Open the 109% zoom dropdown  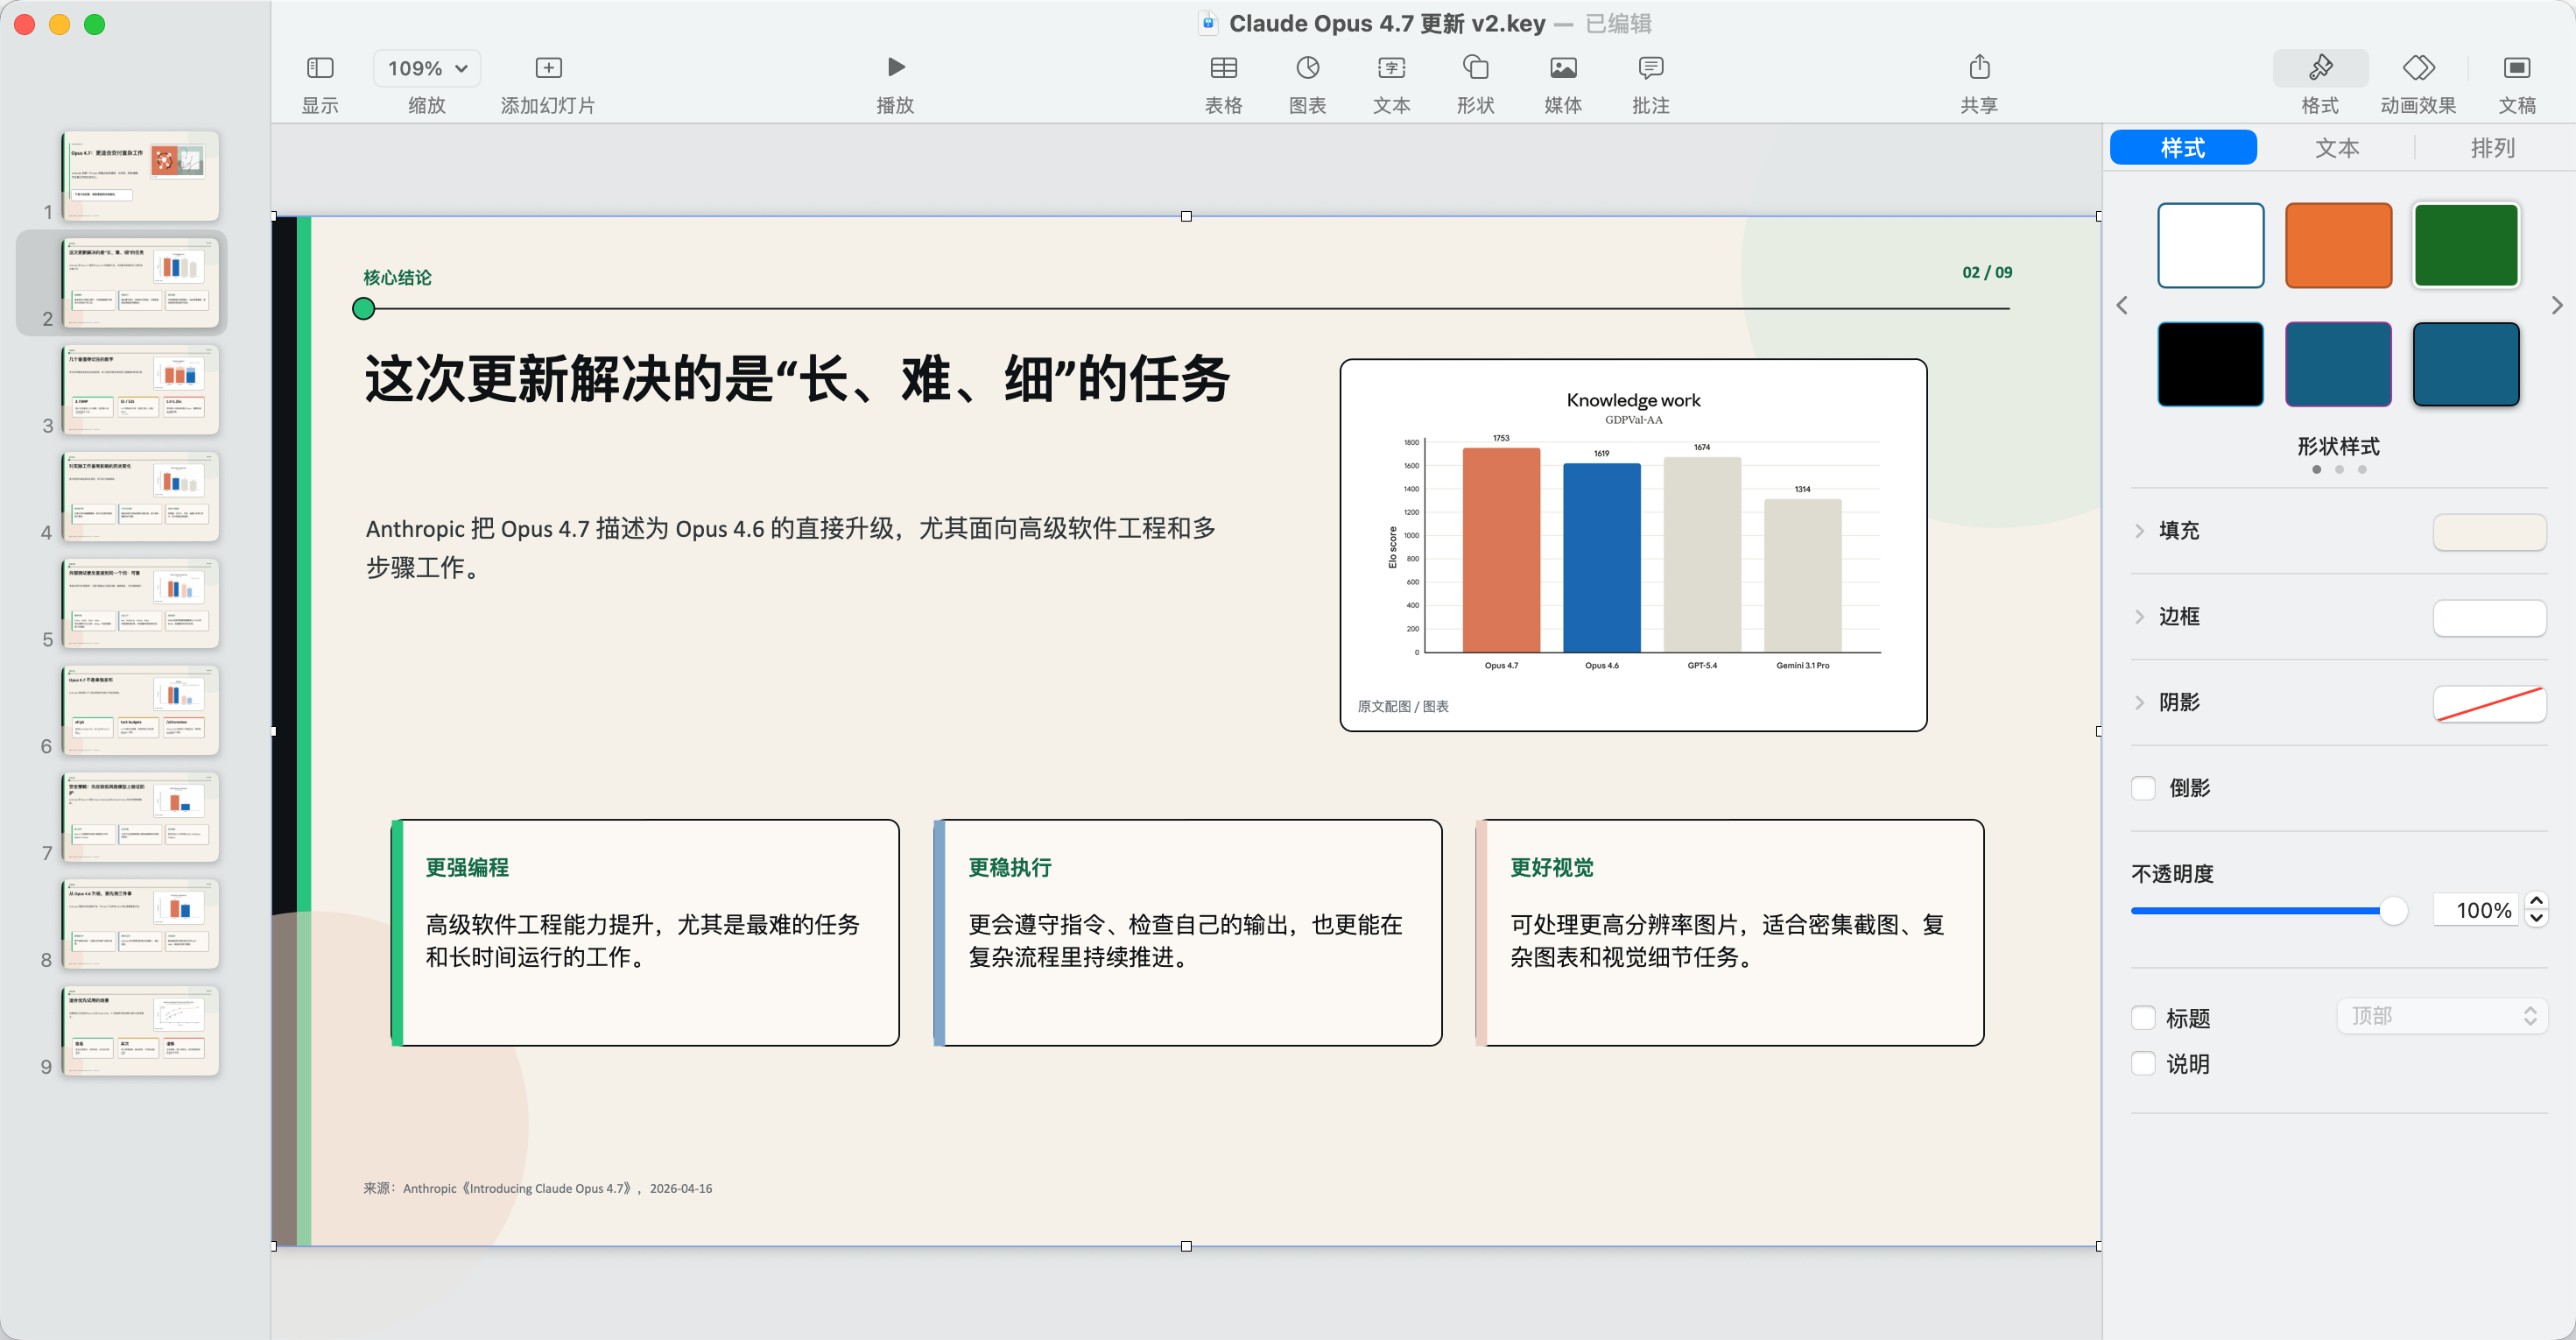pyautogui.click(x=427, y=68)
